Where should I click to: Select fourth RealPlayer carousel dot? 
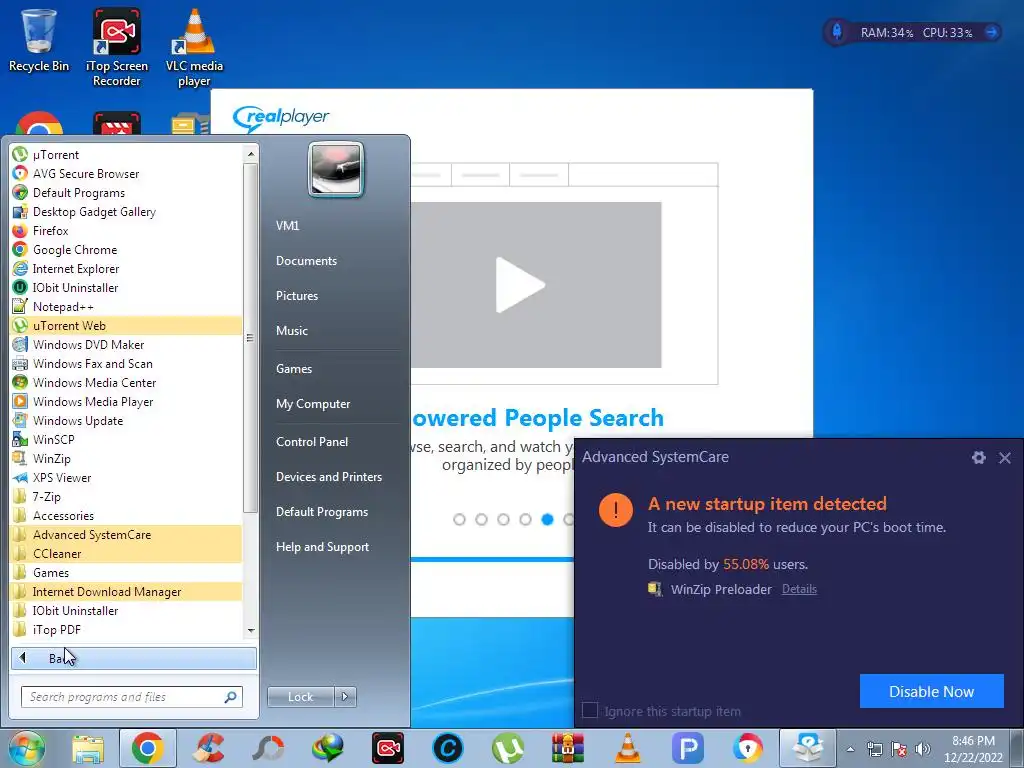(526, 519)
